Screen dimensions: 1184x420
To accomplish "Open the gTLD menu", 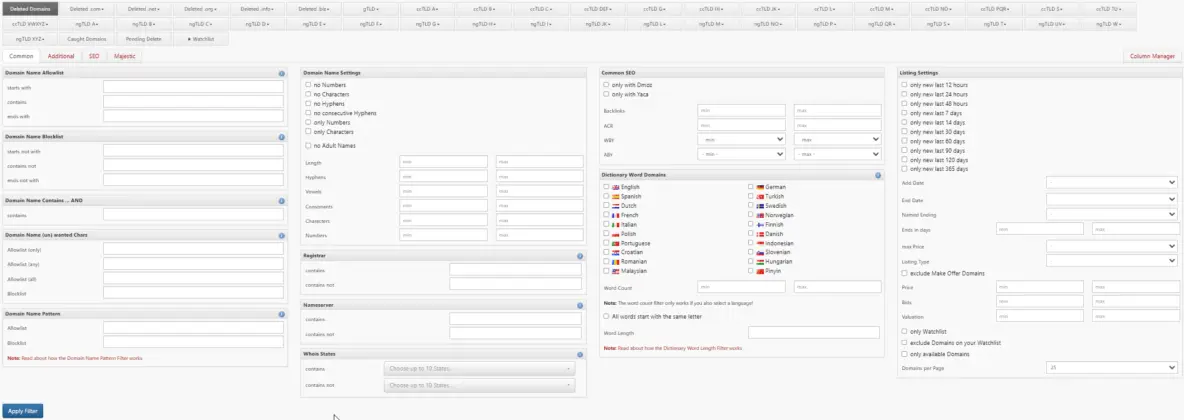I will (370, 9).
